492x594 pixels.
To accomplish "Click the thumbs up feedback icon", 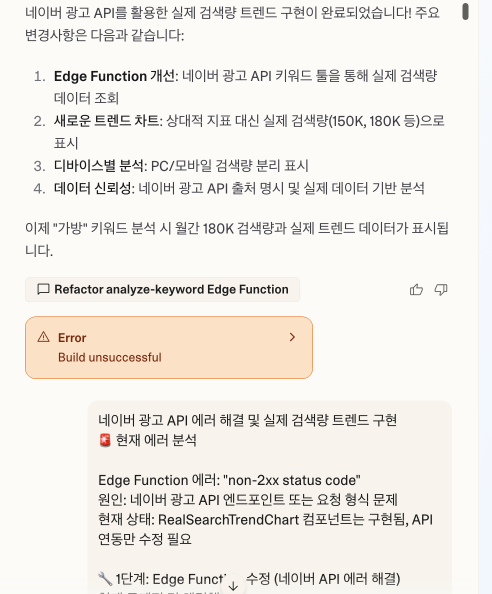I will pos(416,290).
